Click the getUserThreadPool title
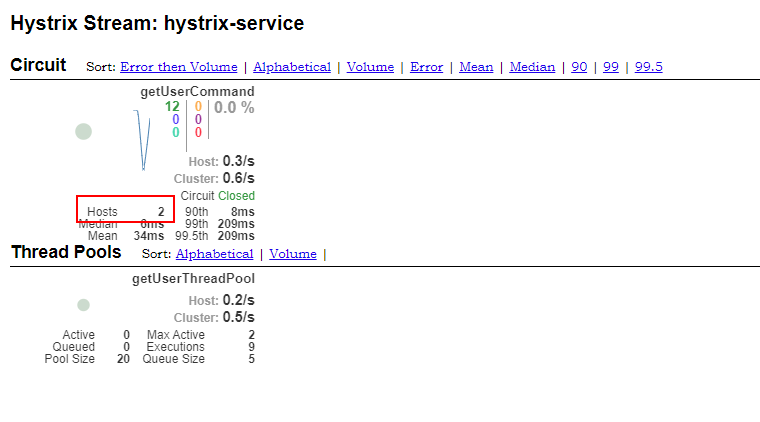This screenshot has height=422, width=760. [193, 279]
